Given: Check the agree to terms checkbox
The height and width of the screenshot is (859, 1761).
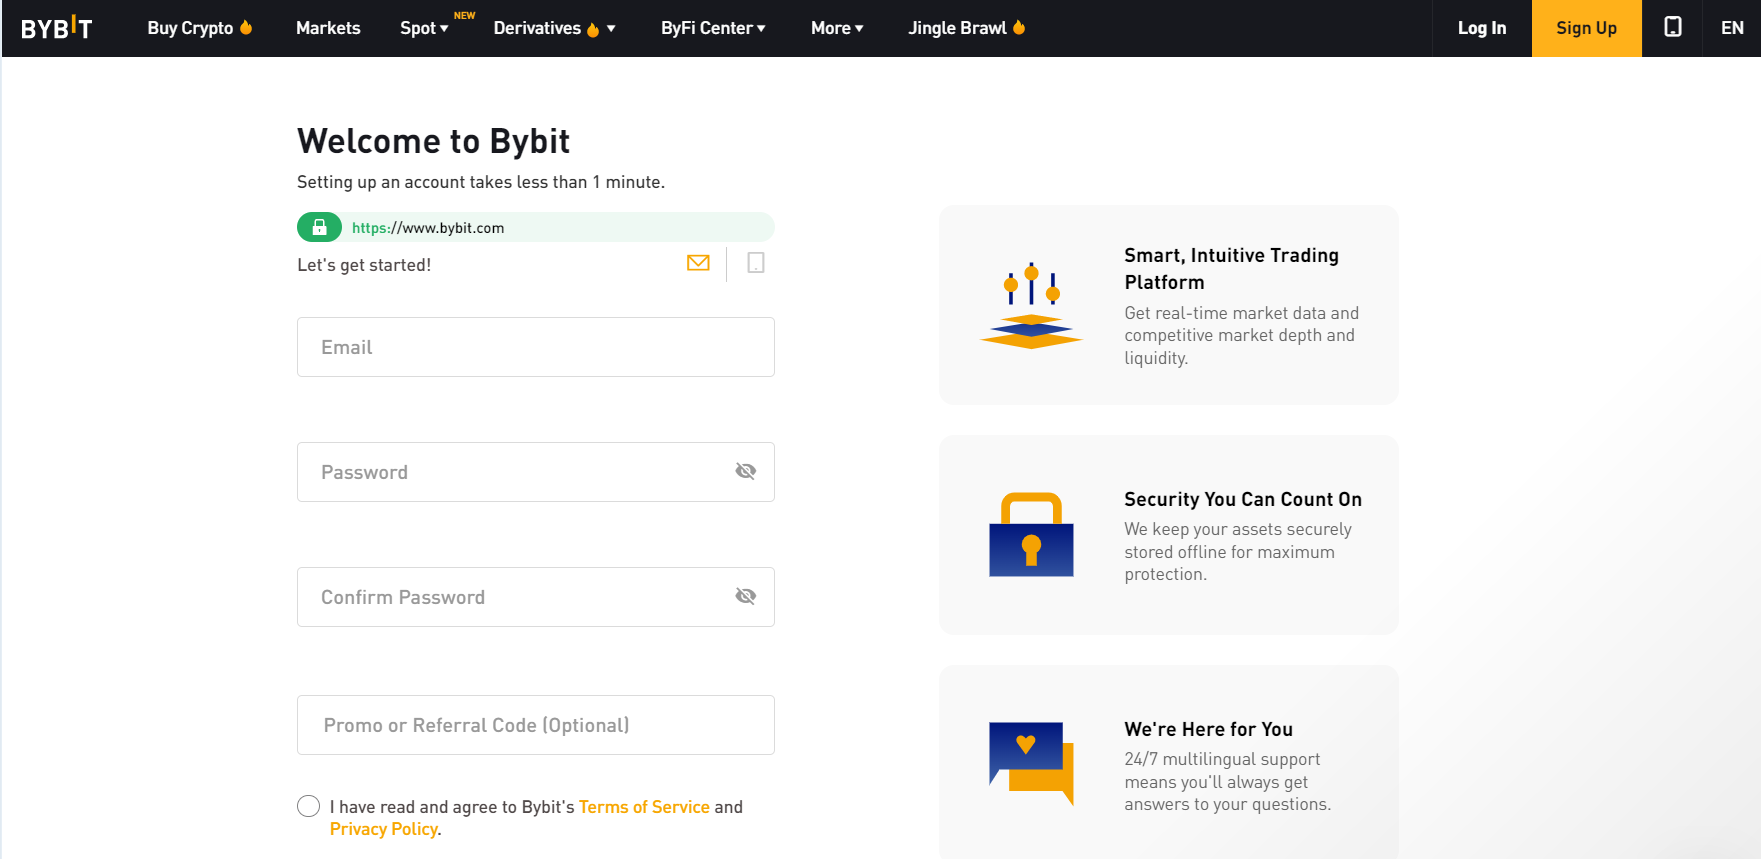Looking at the screenshot, I should click(309, 806).
